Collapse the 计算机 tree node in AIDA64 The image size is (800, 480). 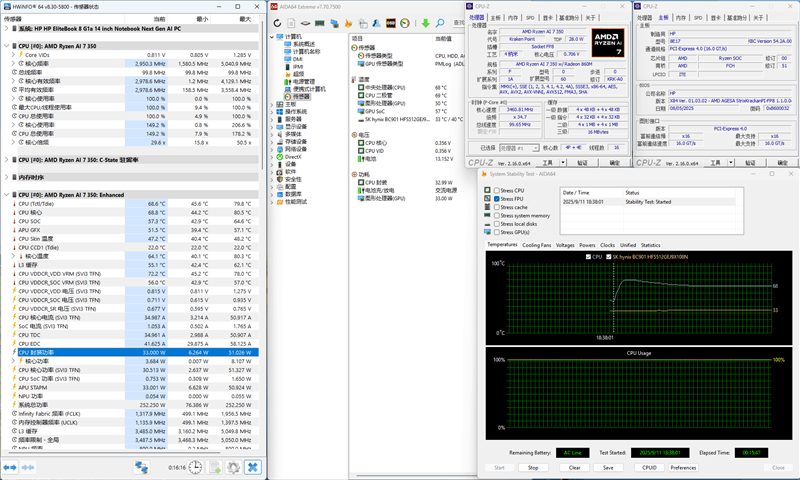(x=274, y=37)
